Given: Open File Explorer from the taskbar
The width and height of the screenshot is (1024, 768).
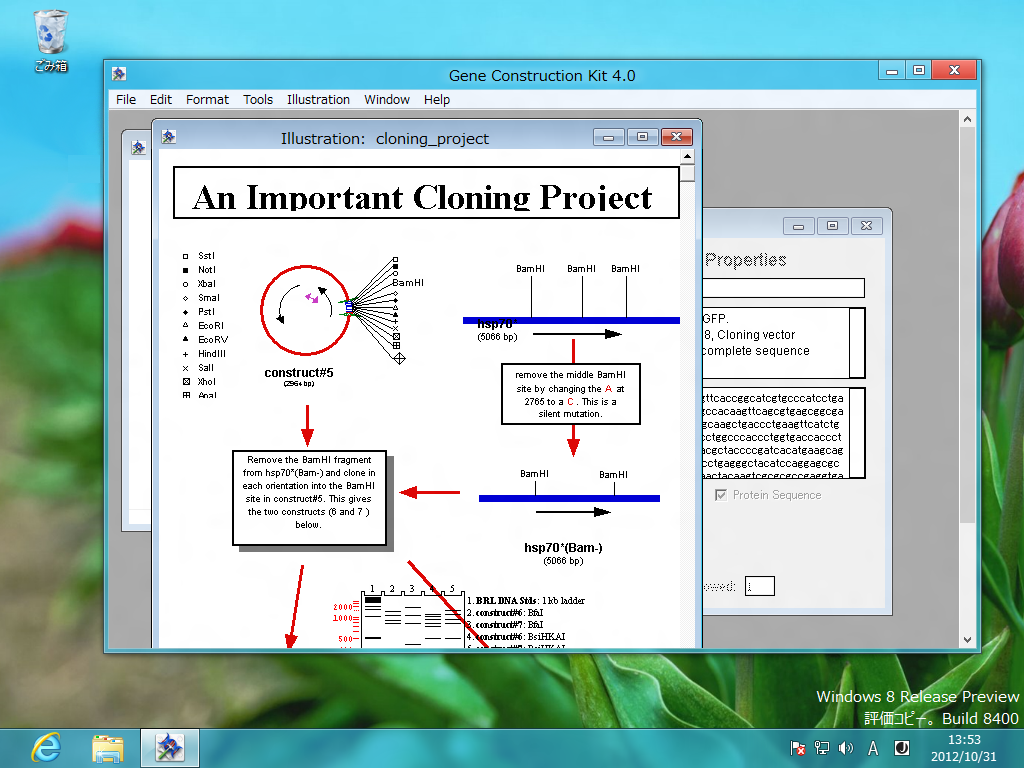Looking at the screenshot, I should pyautogui.click(x=108, y=748).
